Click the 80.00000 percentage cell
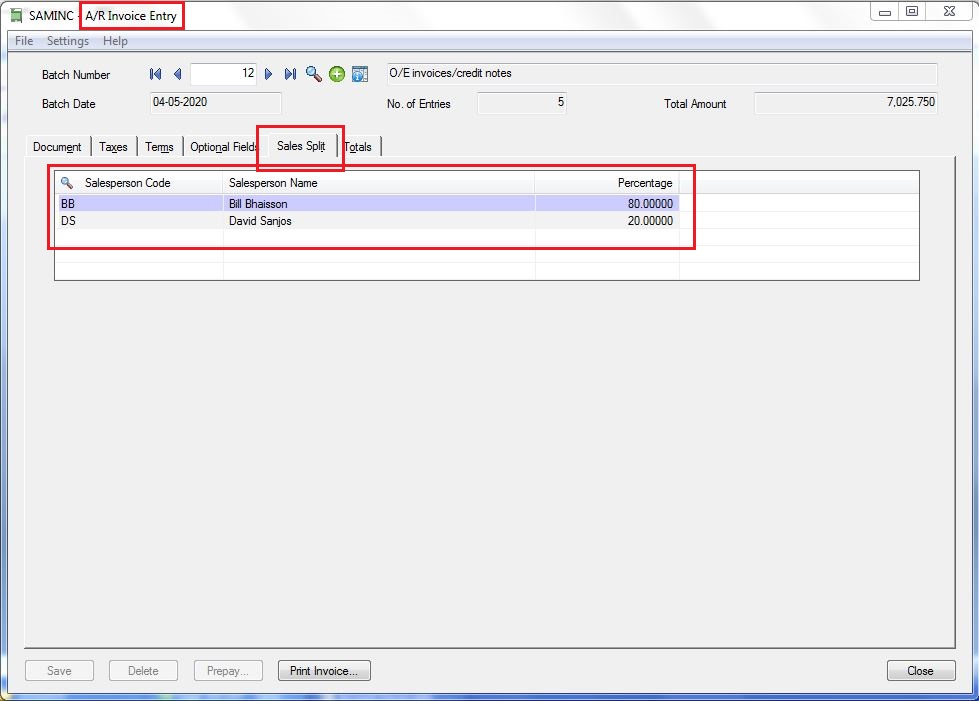Viewport: 979px width, 701px height. tap(607, 203)
